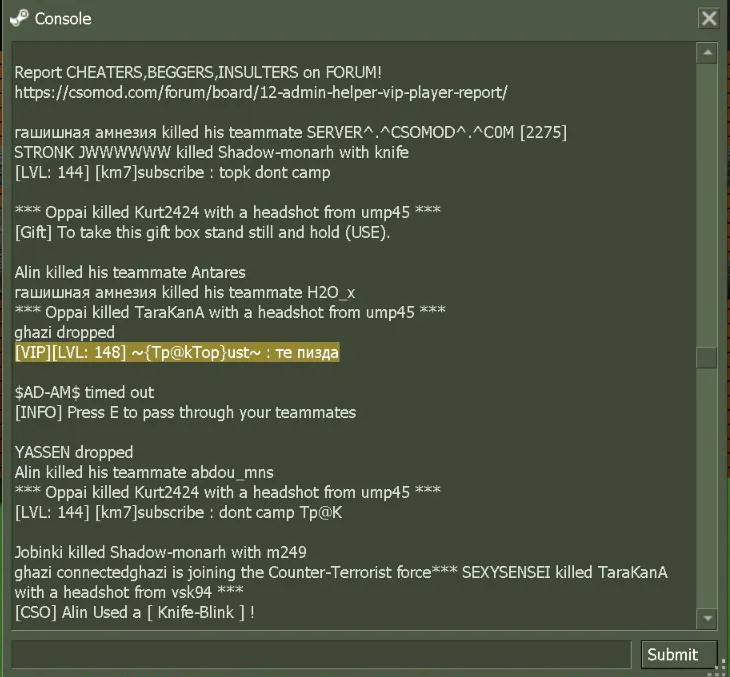
Task: Click the scrollbar down arrow
Action: click(707, 618)
